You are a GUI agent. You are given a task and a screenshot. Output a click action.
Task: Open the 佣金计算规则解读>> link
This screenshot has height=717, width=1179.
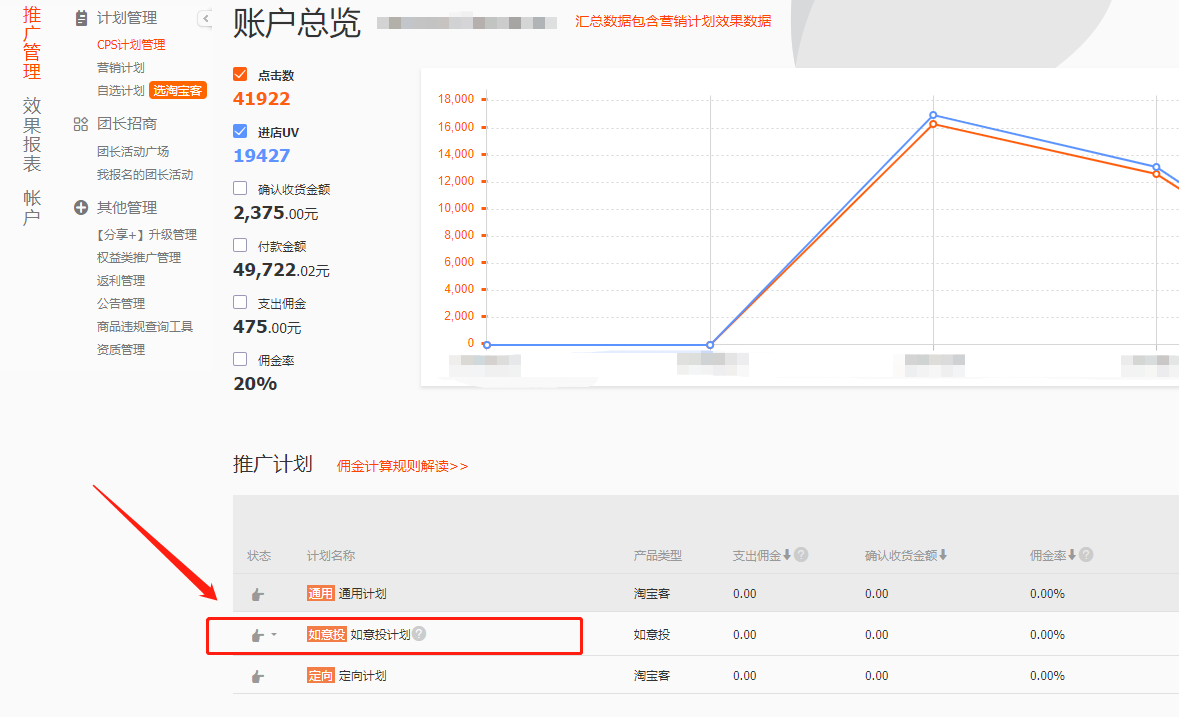402,466
